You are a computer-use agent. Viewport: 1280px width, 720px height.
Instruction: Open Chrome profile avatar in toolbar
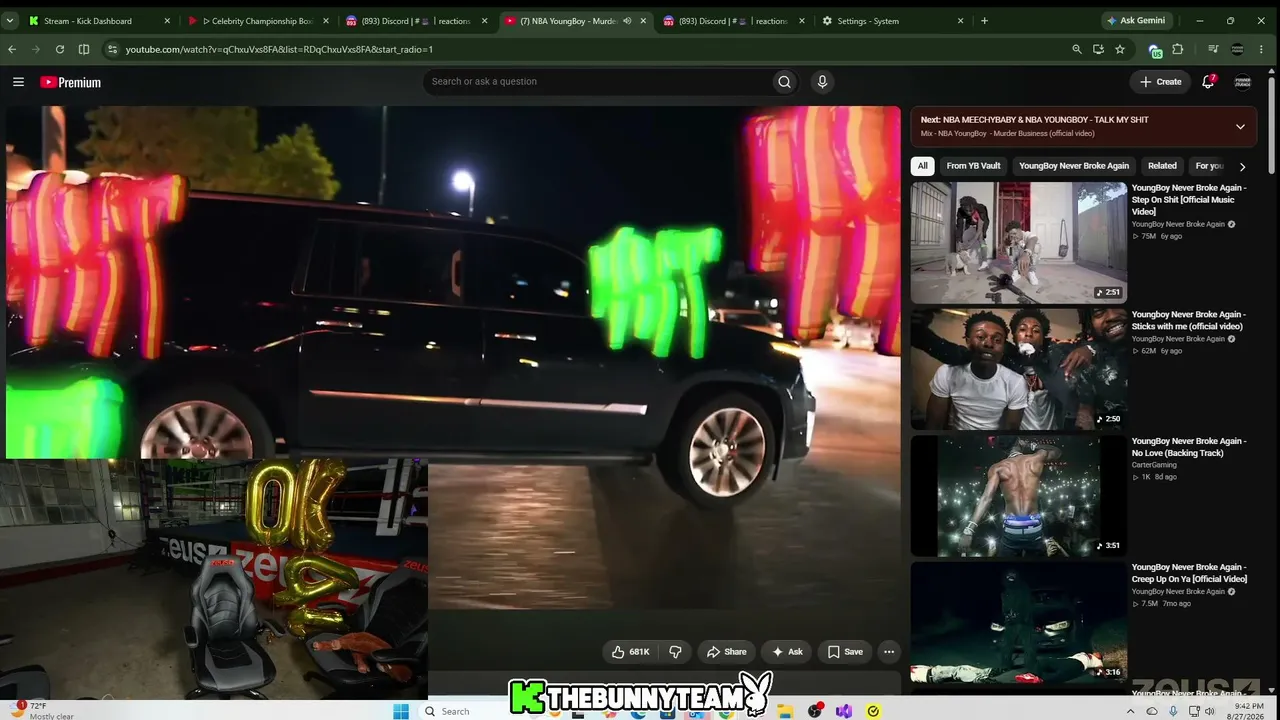click(1237, 49)
